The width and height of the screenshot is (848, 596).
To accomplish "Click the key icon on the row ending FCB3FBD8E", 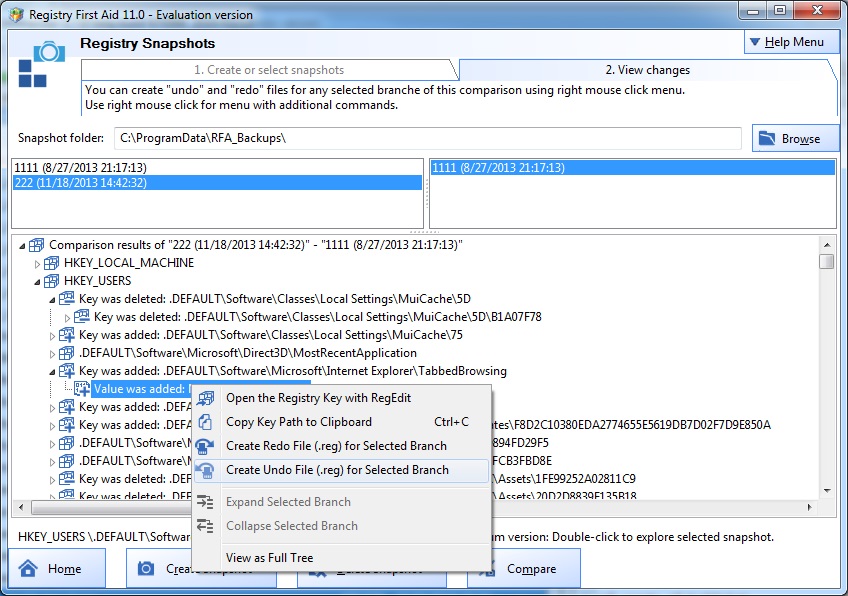I will 67,461.
